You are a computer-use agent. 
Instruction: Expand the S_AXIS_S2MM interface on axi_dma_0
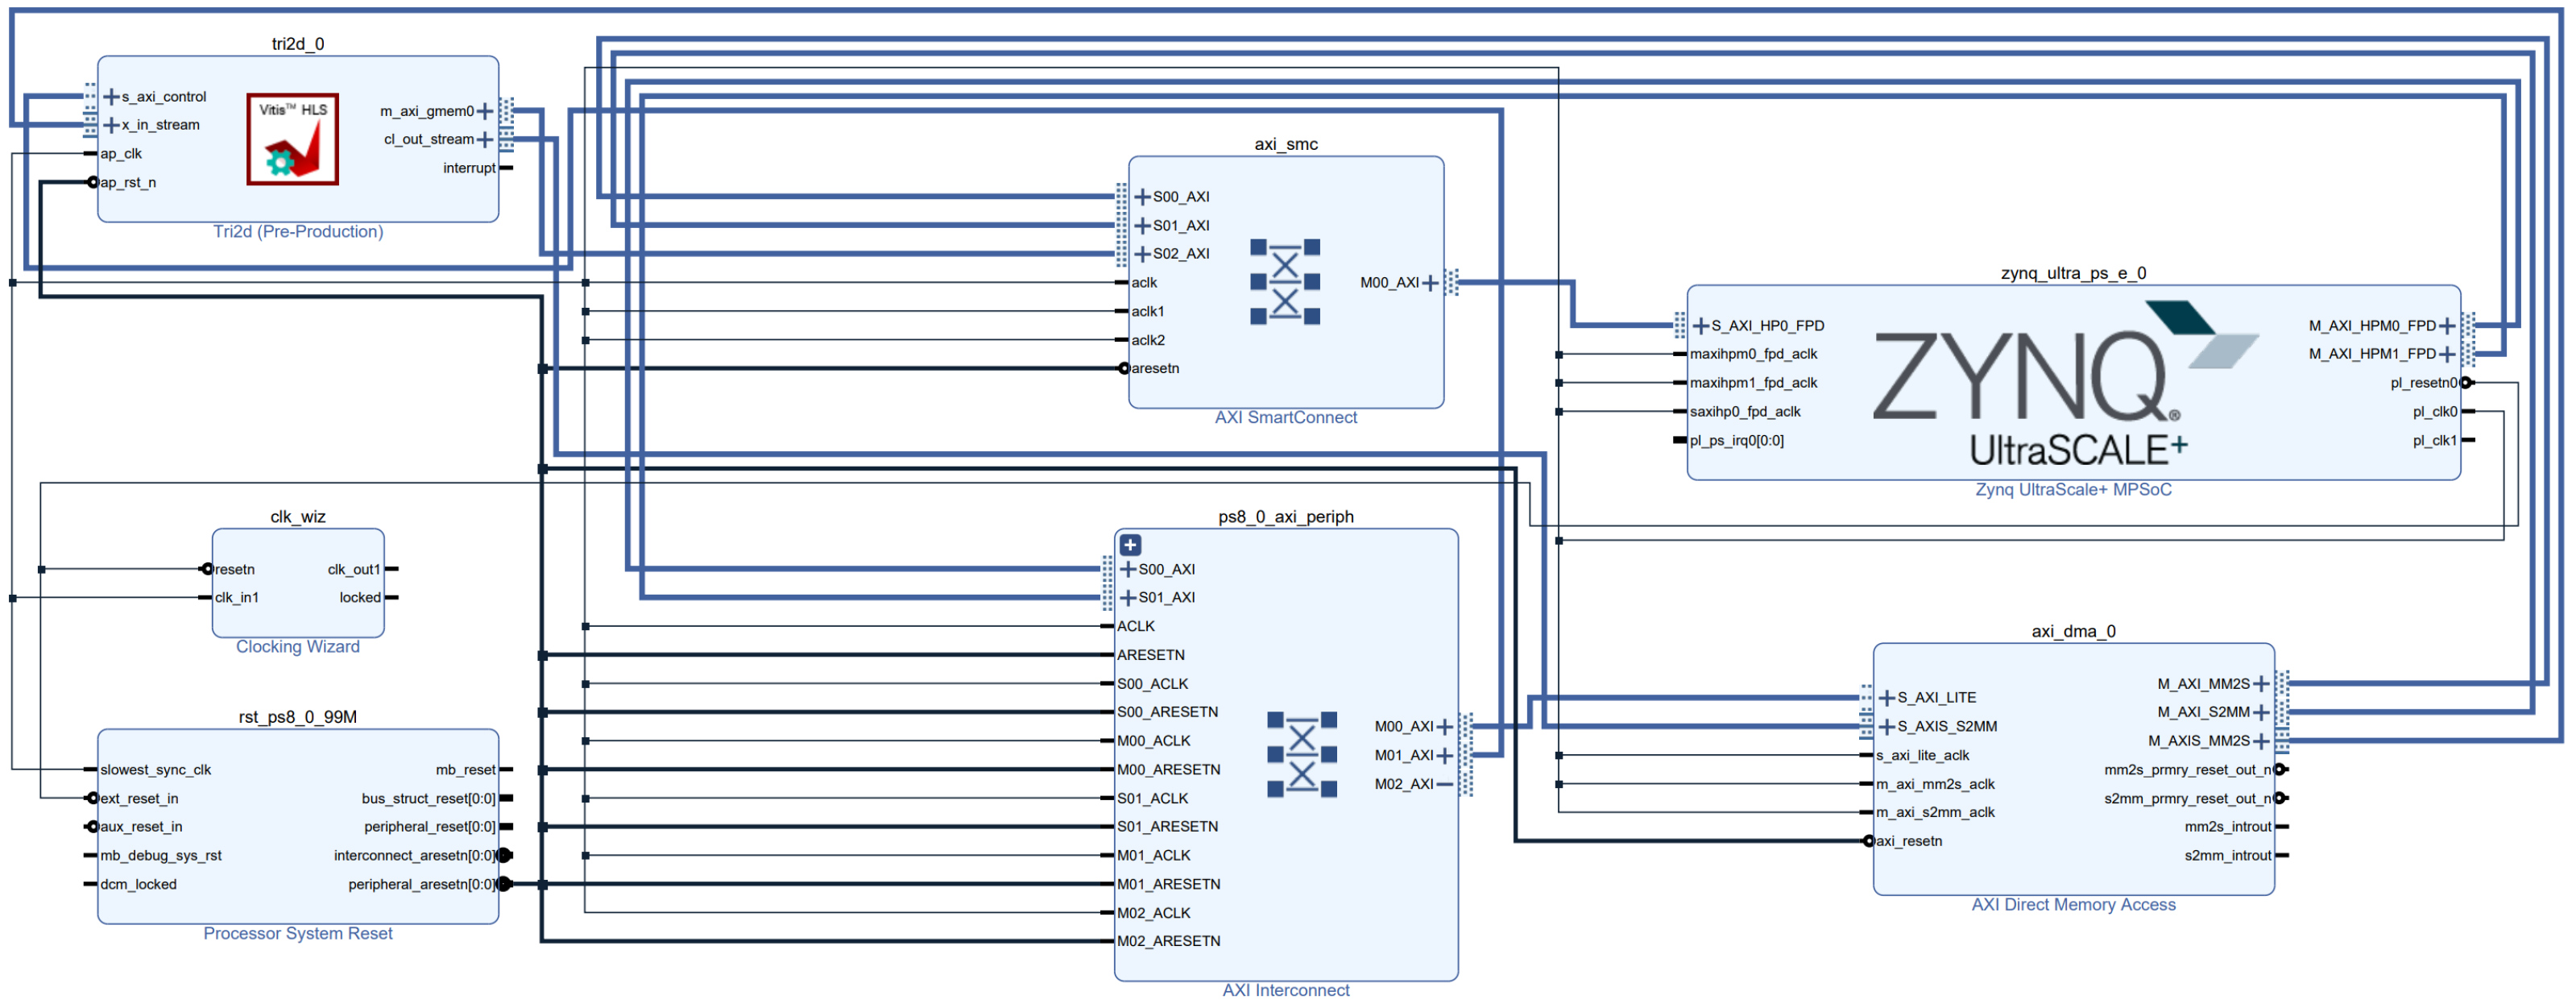point(1887,727)
